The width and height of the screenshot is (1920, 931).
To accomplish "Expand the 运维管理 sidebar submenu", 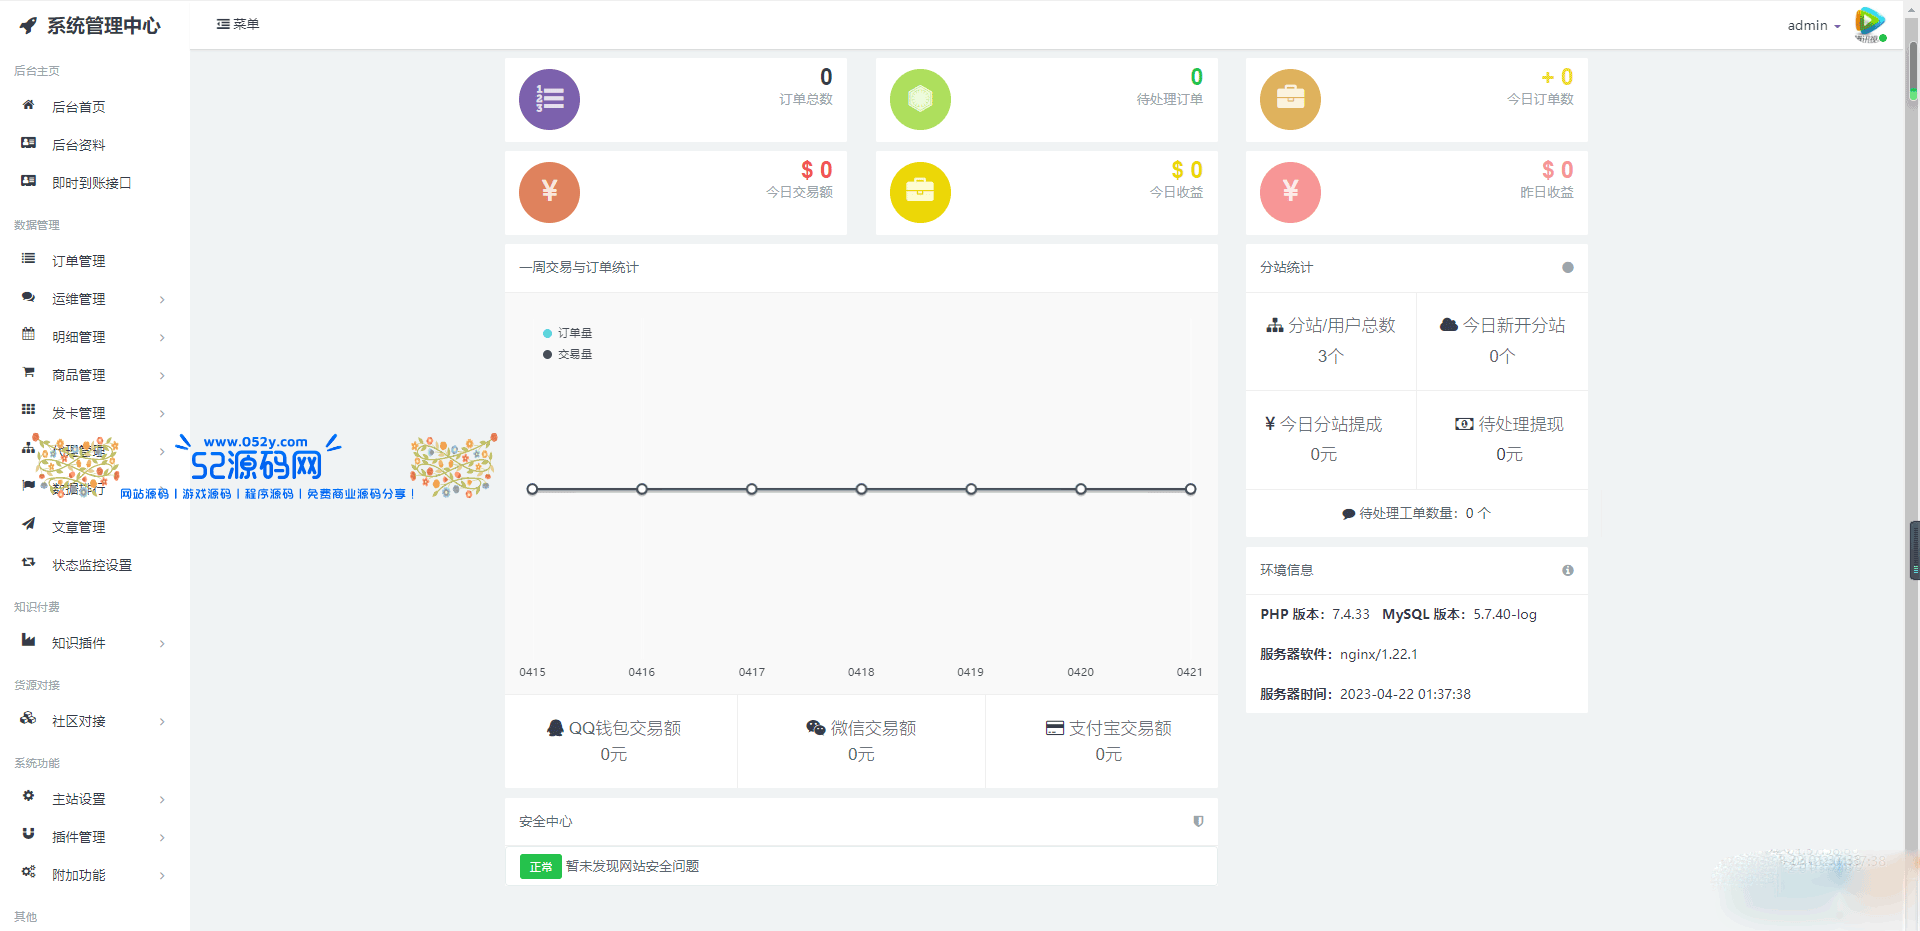I will tap(93, 299).
